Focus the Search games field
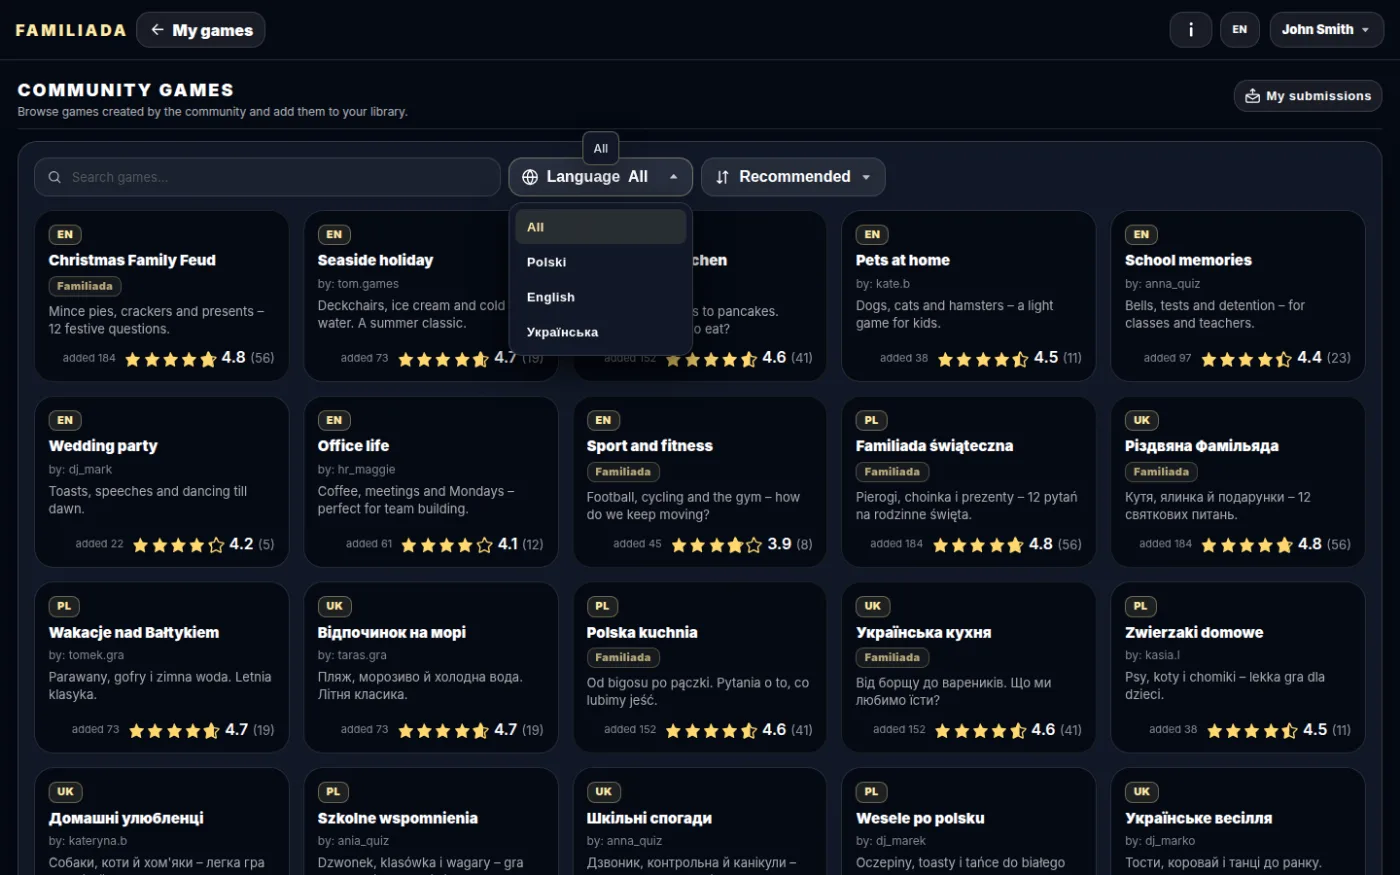The image size is (1400, 875). (267, 177)
